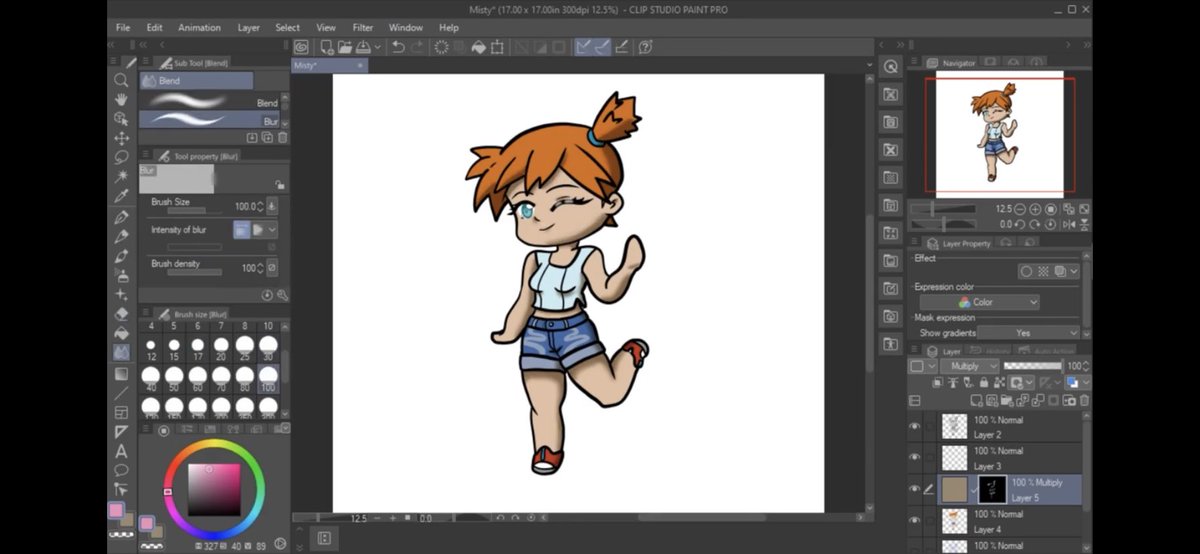This screenshot has width=1200, height=554.
Task: Select the Zoom magnifier tool
Action: (x=121, y=80)
